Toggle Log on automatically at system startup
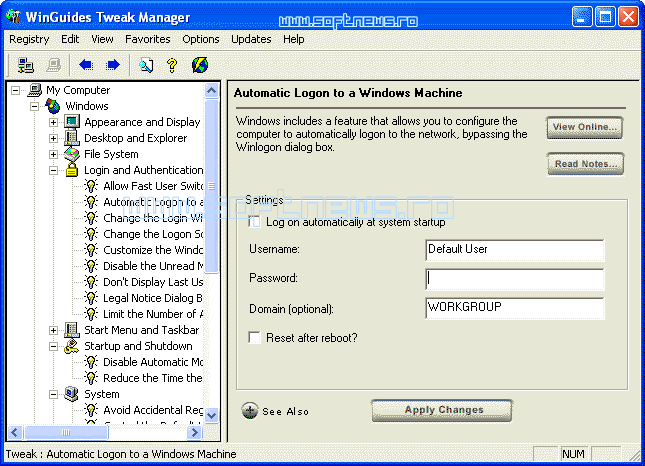Viewport: 645px width, 466px height. [x=255, y=222]
